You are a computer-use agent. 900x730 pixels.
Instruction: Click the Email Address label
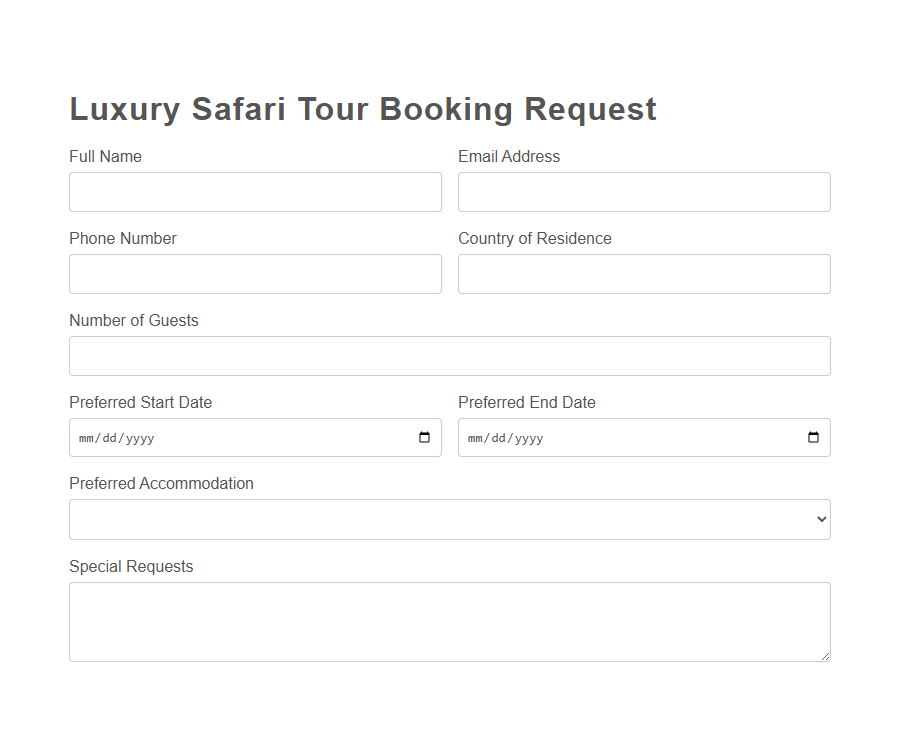tap(509, 156)
